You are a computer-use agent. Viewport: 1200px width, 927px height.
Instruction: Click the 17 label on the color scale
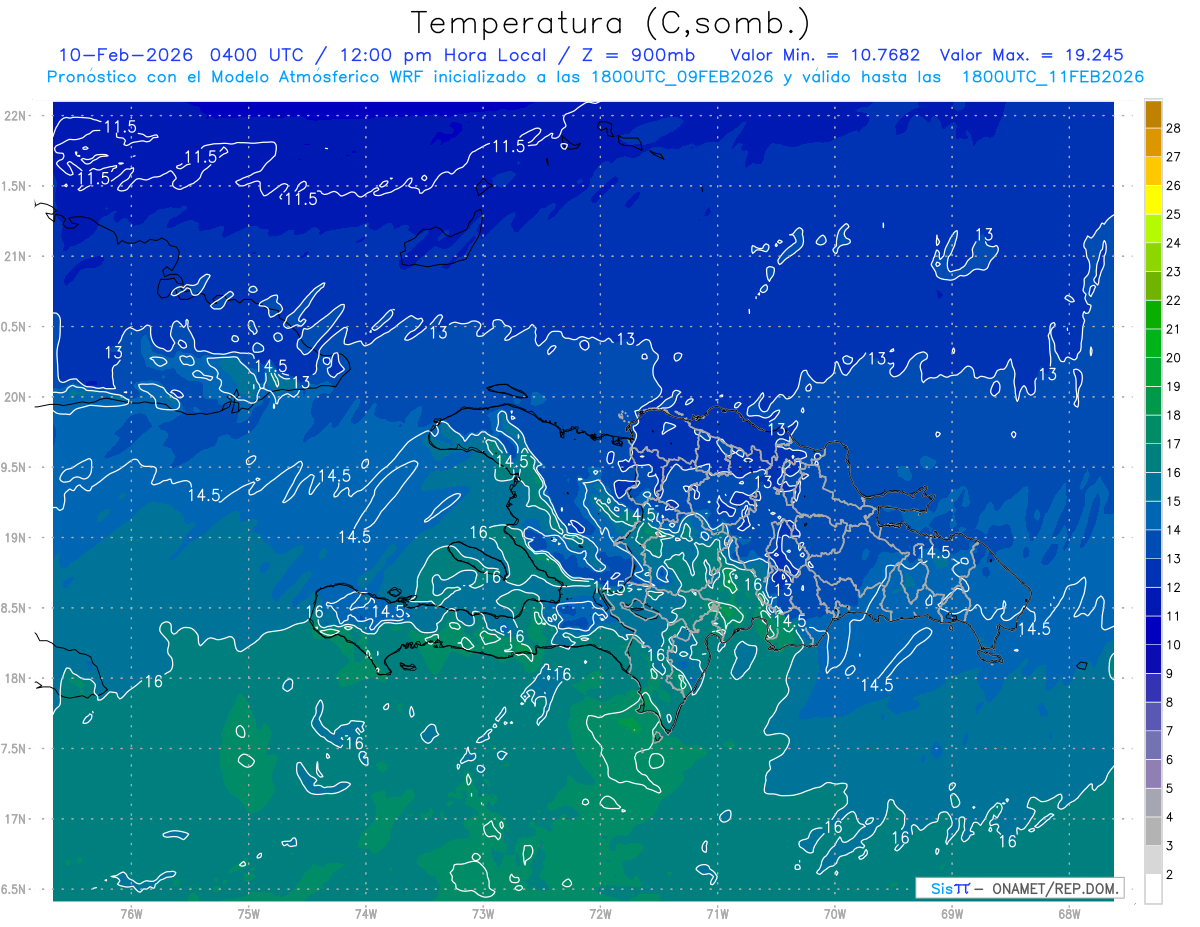pyautogui.click(x=1173, y=444)
